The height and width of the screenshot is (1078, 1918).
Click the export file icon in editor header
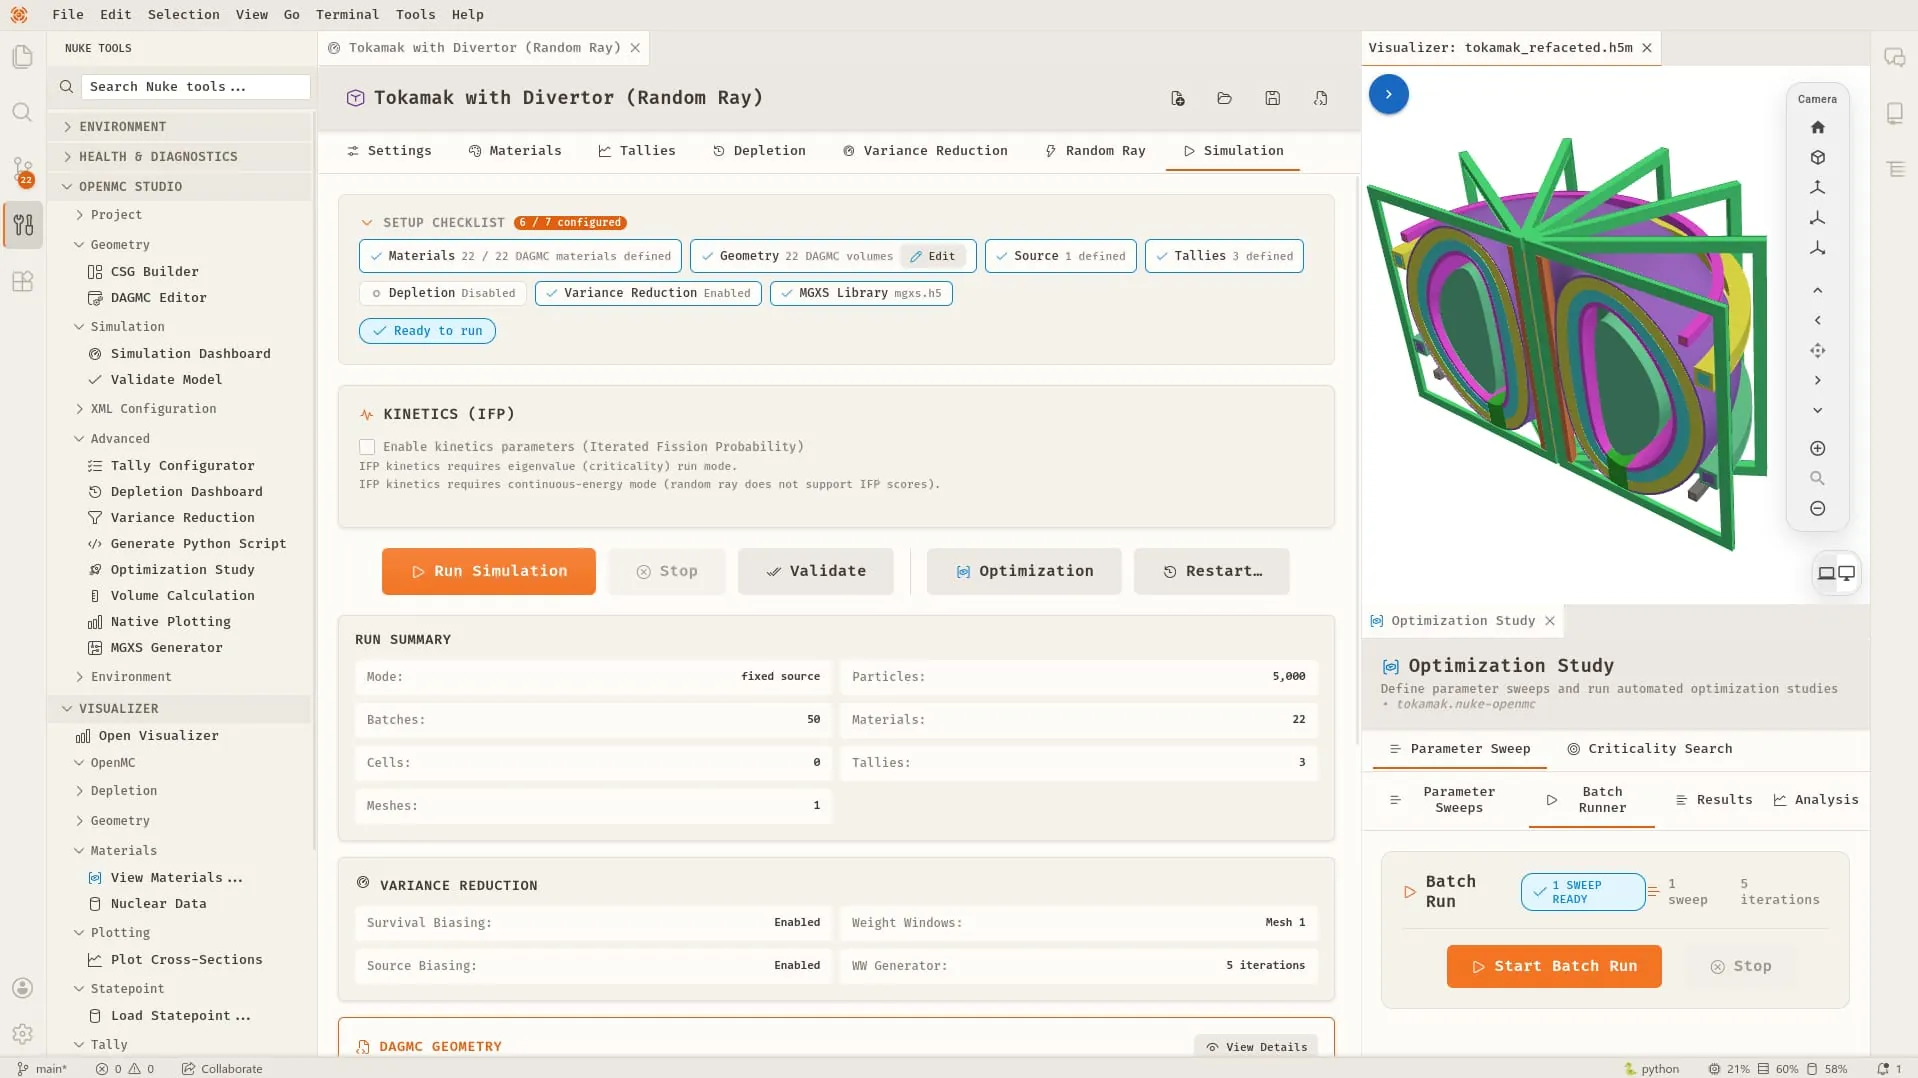point(1320,98)
